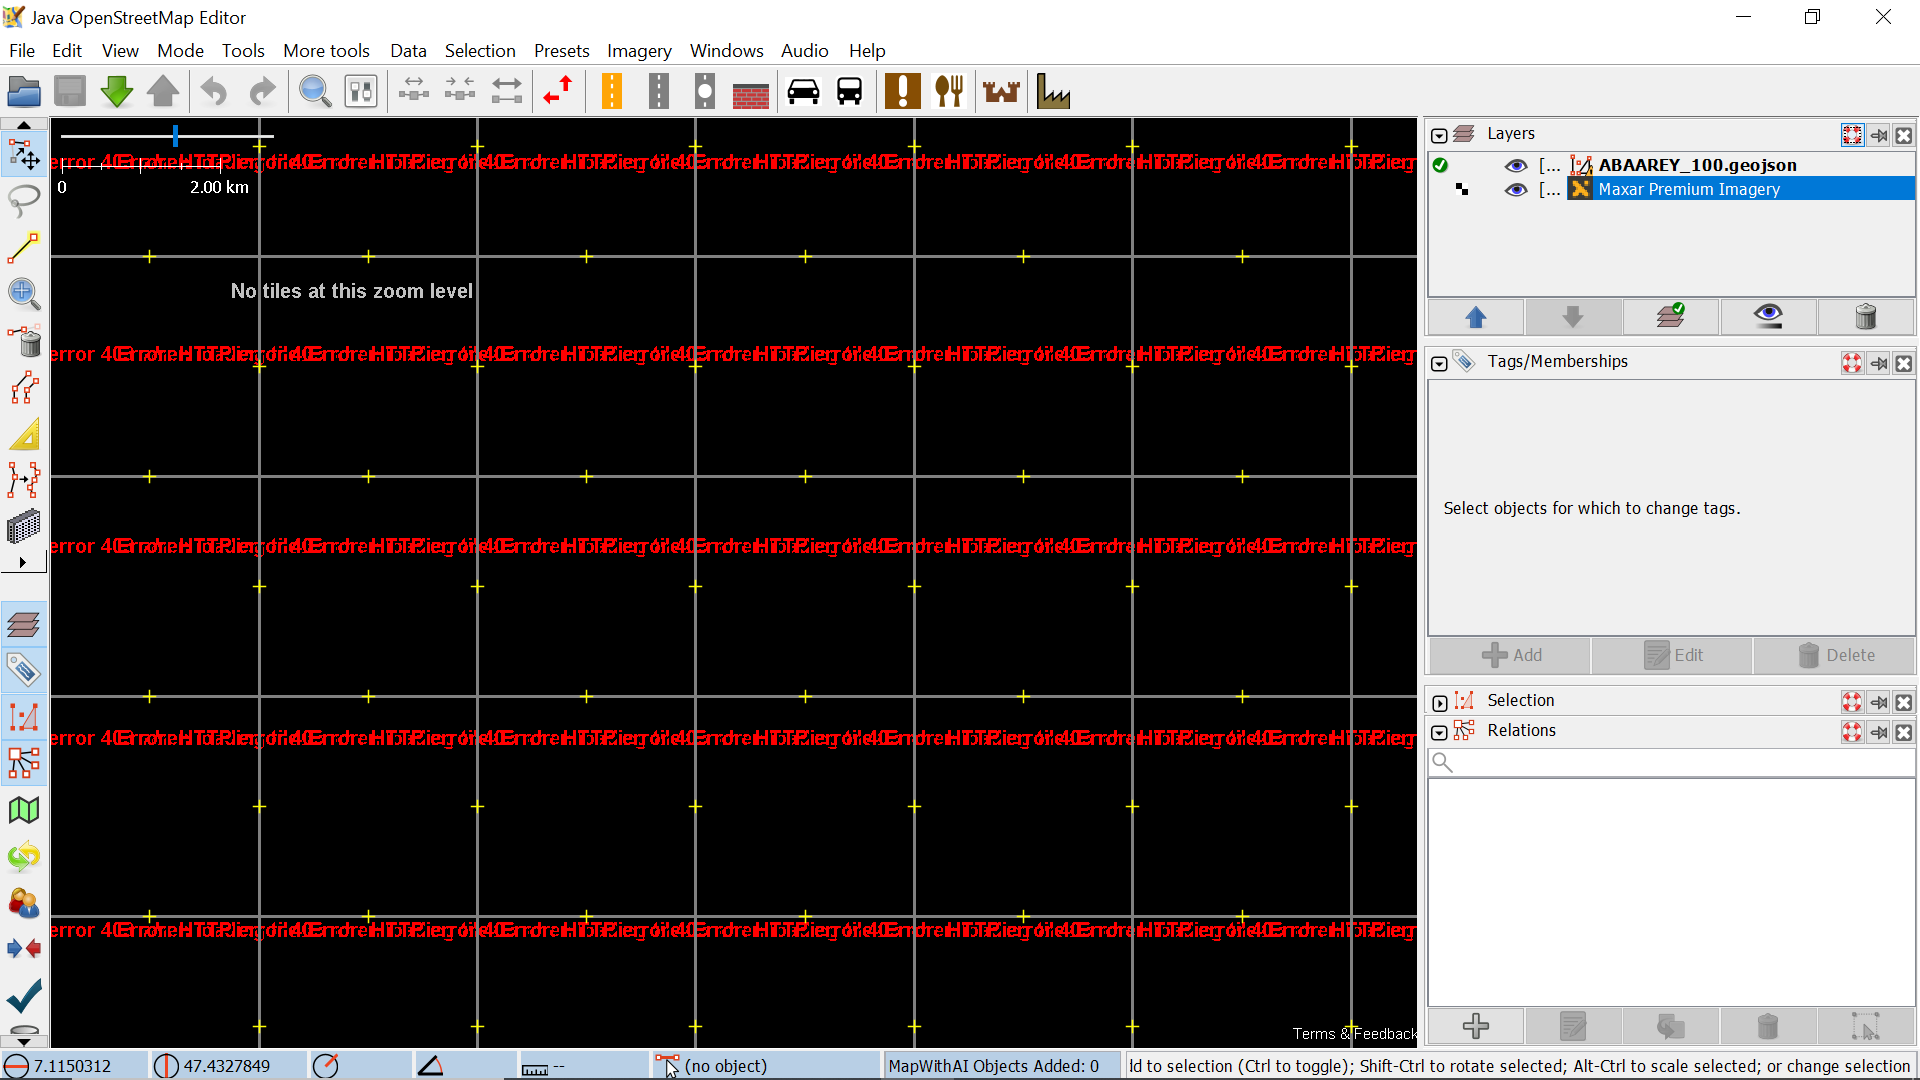Open the Windows menu

click(x=726, y=51)
